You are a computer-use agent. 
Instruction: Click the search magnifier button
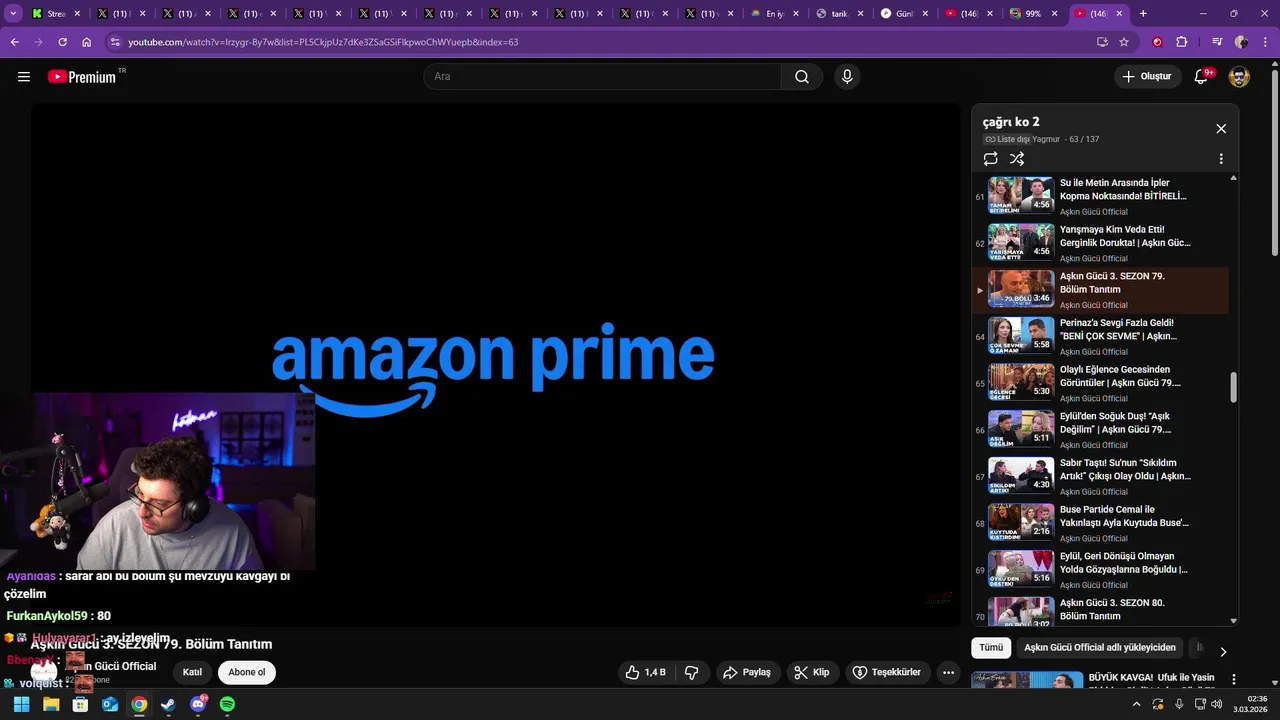[x=802, y=77]
